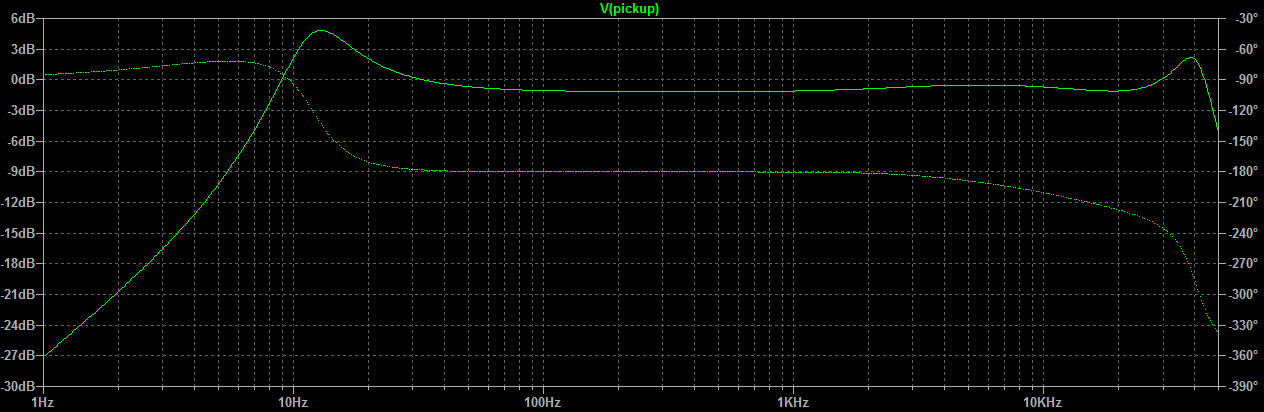Select the -3dB magnitude axis label

22,110
